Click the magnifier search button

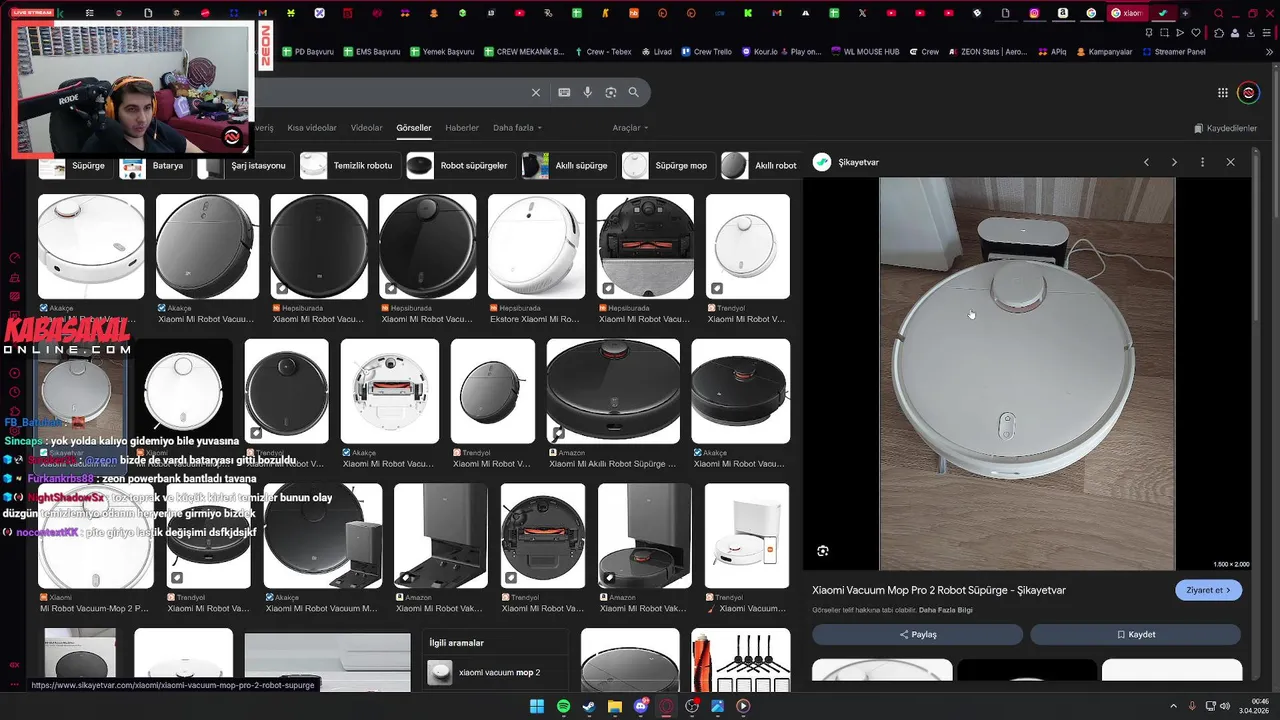point(634,92)
